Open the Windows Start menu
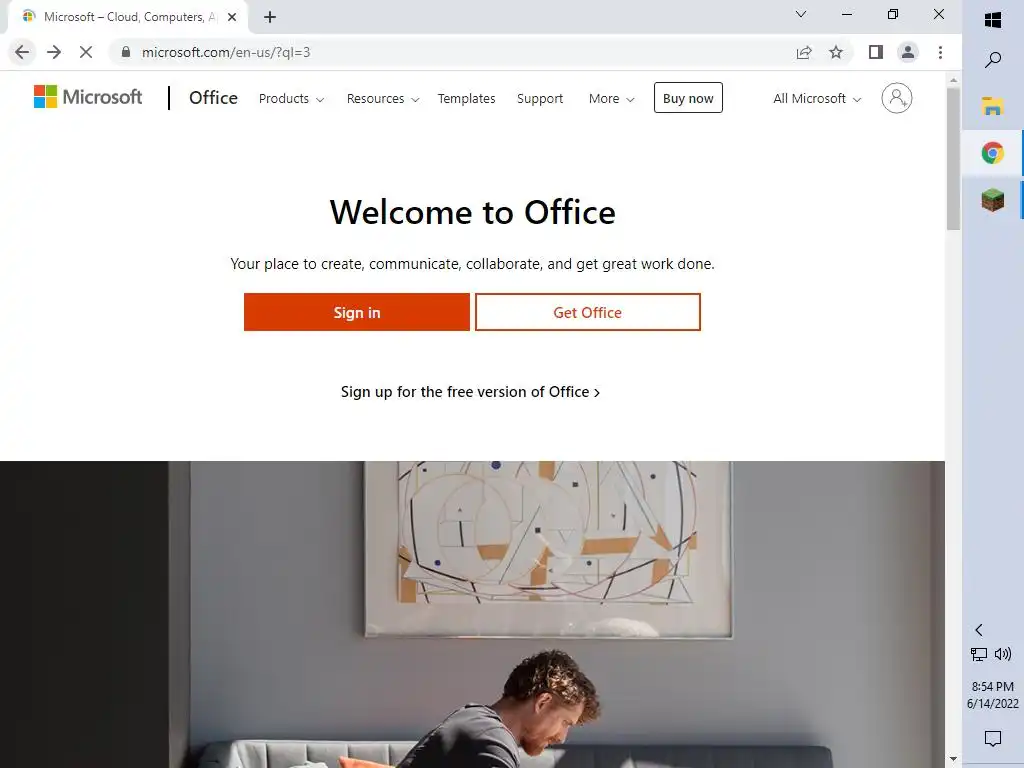1024x768 pixels. pyautogui.click(x=993, y=20)
